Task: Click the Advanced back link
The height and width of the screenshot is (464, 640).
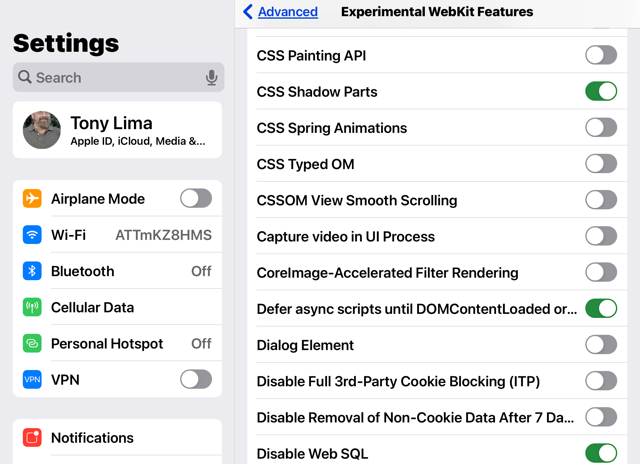Action: coord(288,12)
